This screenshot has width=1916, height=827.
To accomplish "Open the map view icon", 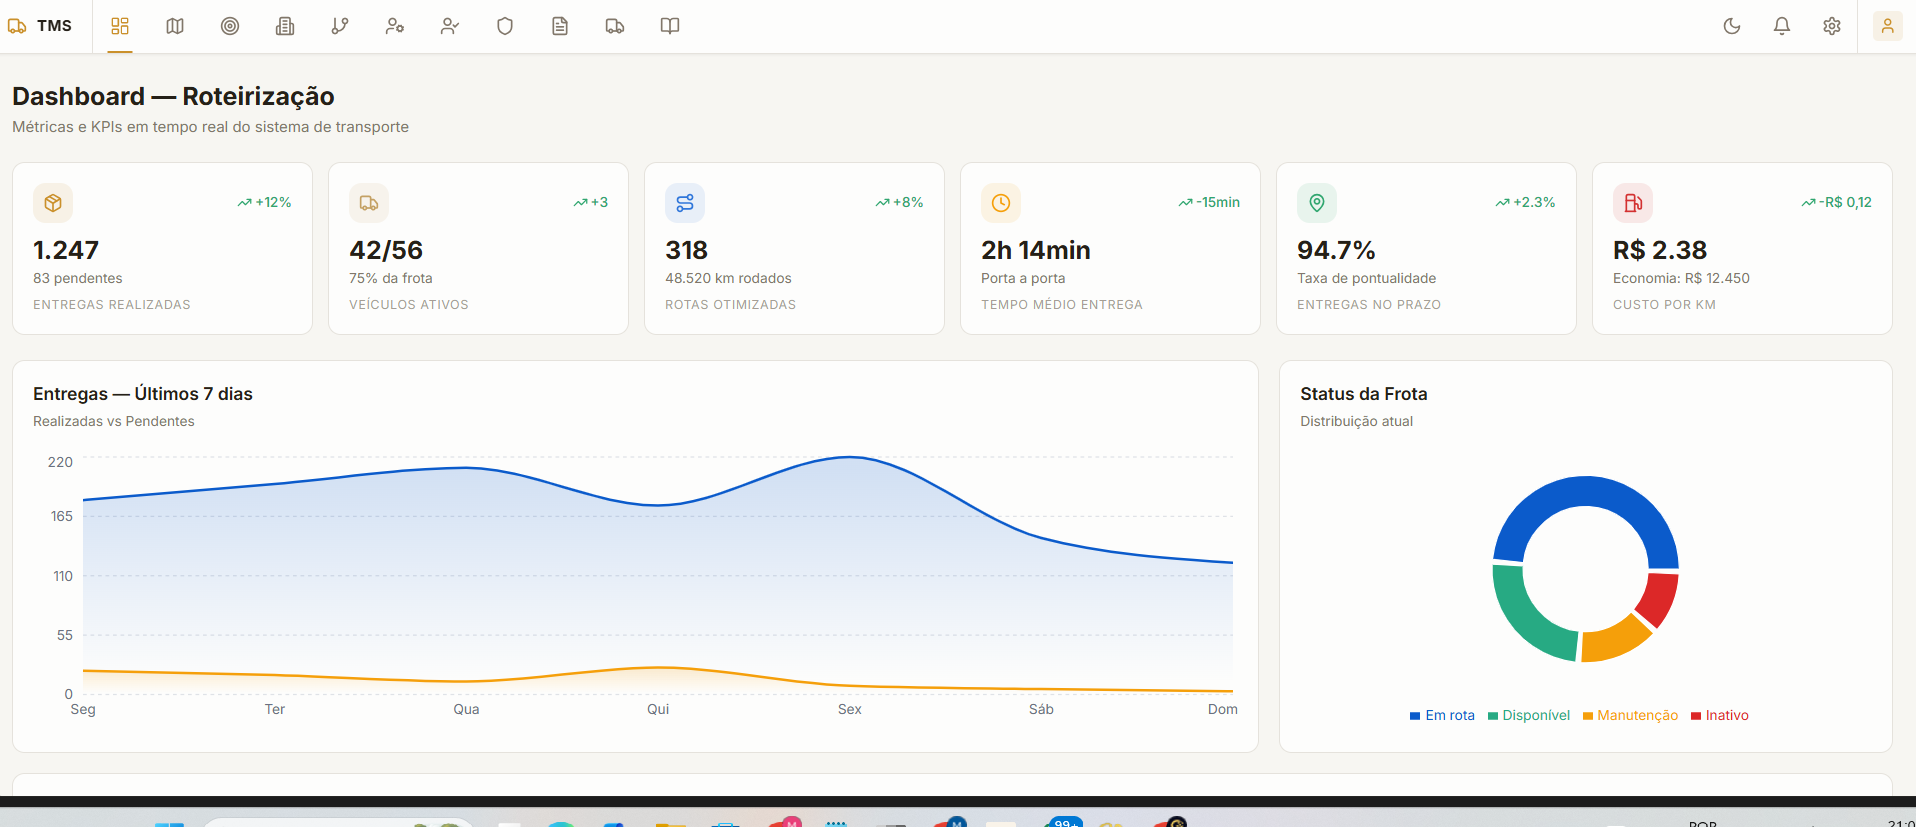I will point(175,26).
